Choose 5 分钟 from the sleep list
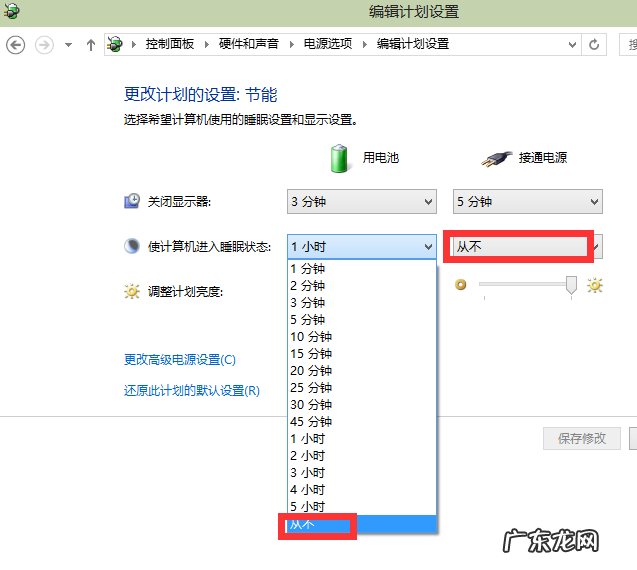 pos(362,320)
